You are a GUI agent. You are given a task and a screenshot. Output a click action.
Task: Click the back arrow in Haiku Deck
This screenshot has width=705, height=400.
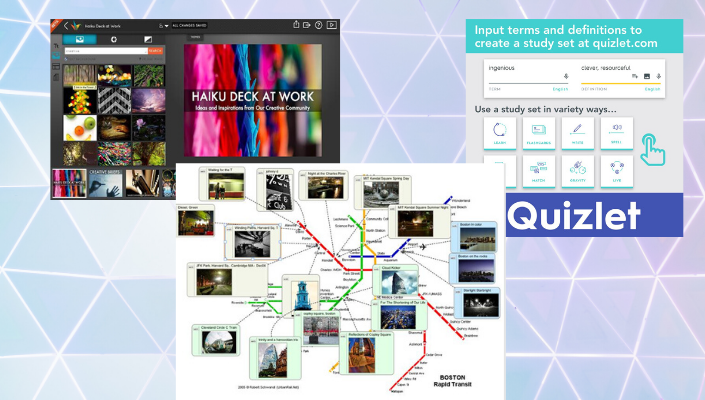(x=66, y=26)
